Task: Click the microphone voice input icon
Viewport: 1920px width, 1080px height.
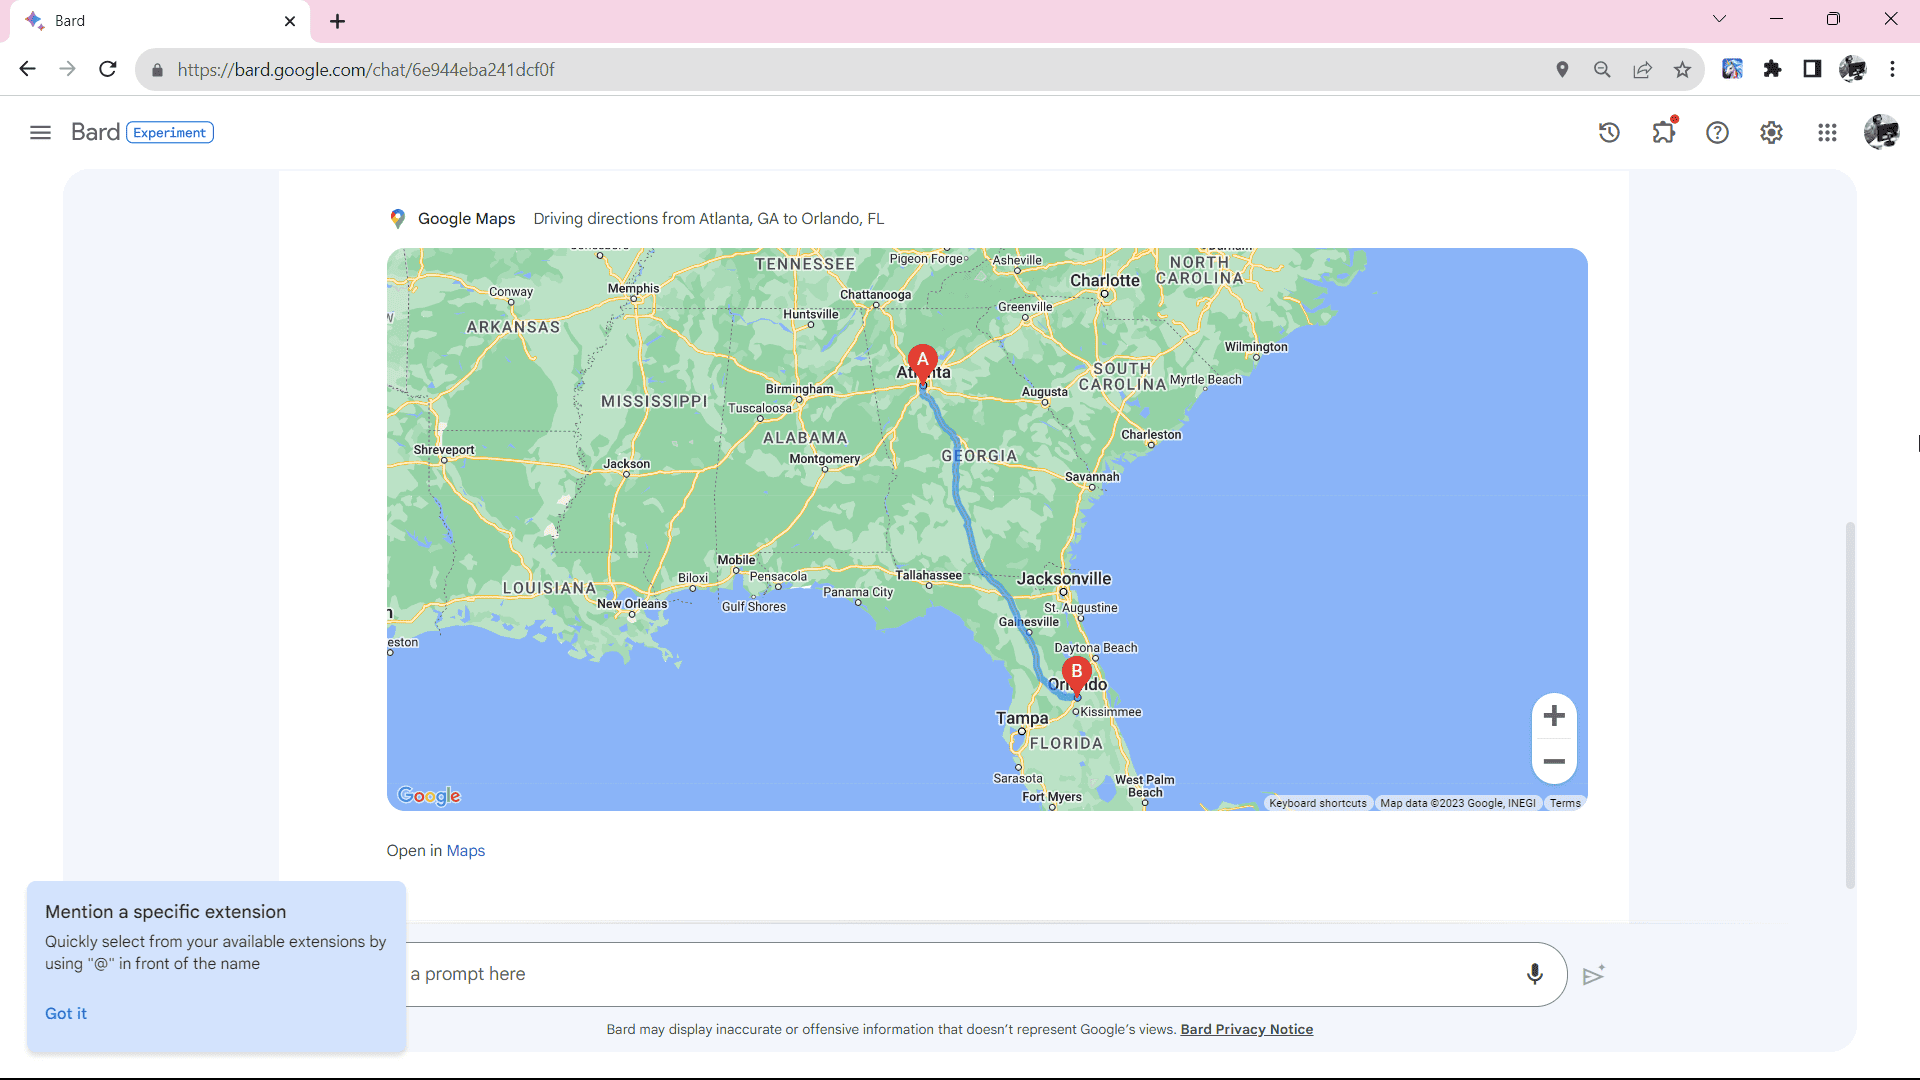Action: coord(1534,974)
